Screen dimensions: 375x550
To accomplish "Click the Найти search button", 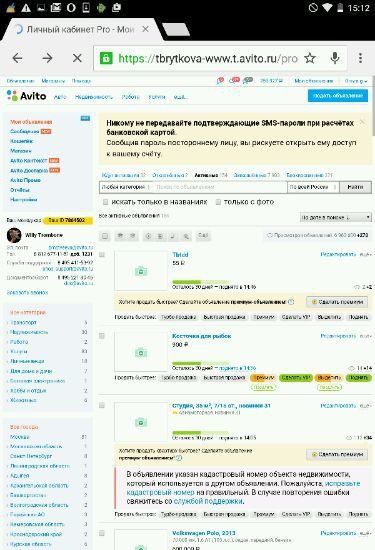I will [x=355, y=187].
